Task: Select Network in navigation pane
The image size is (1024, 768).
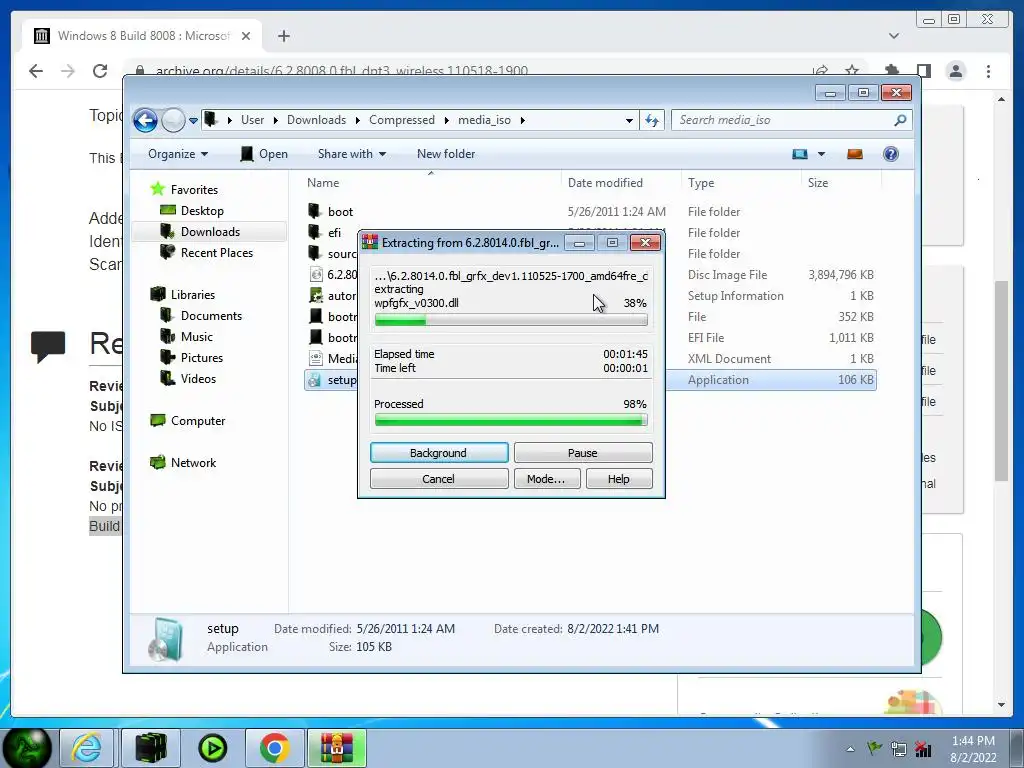Action: tap(193, 462)
